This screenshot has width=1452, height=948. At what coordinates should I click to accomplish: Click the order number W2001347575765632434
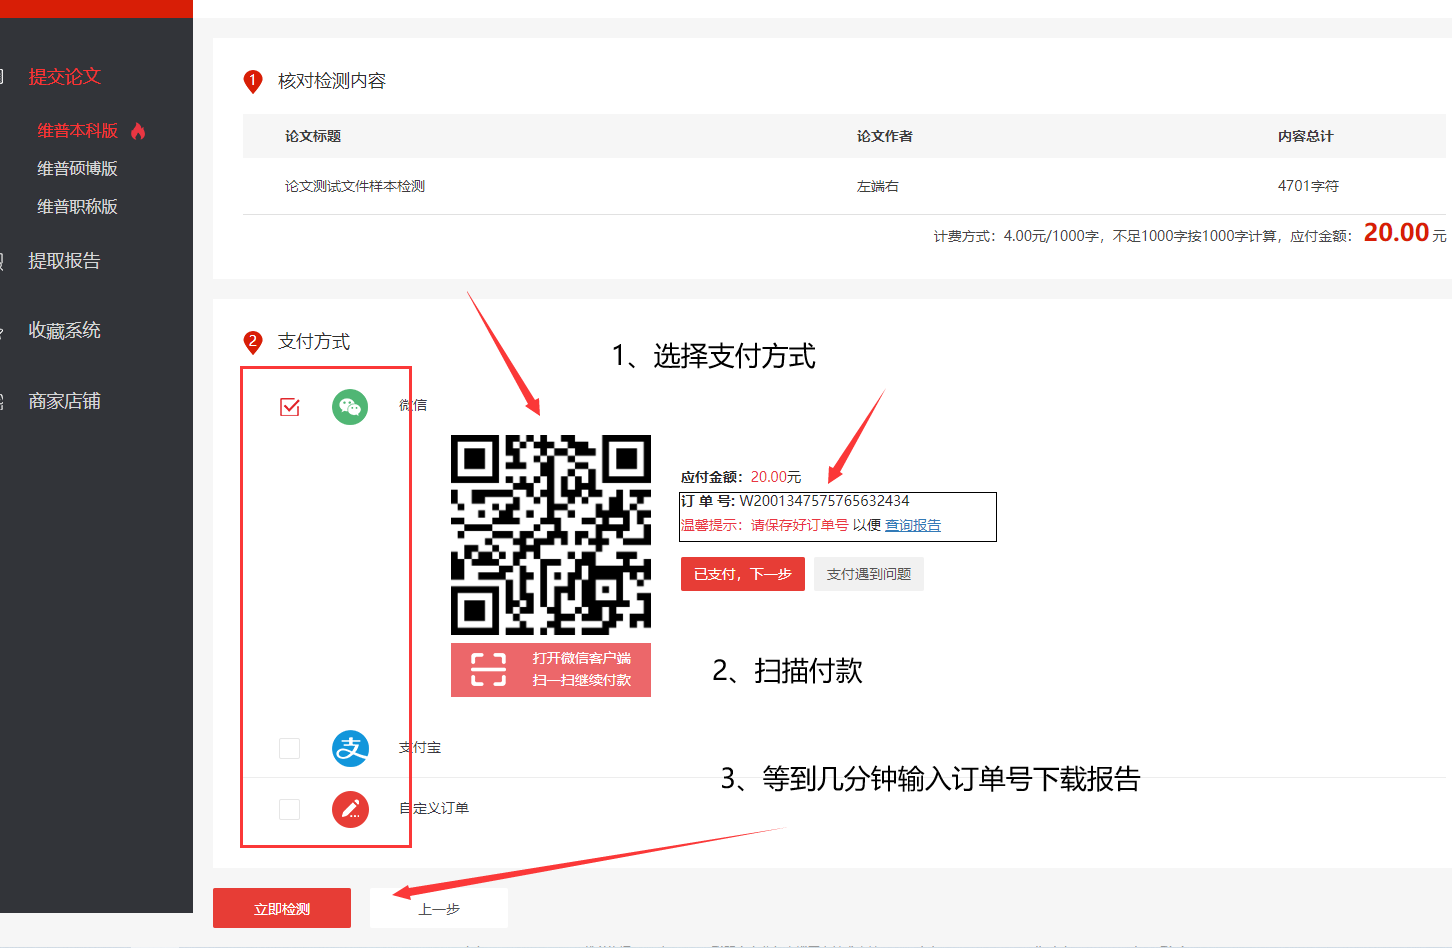[x=824, y=501]
